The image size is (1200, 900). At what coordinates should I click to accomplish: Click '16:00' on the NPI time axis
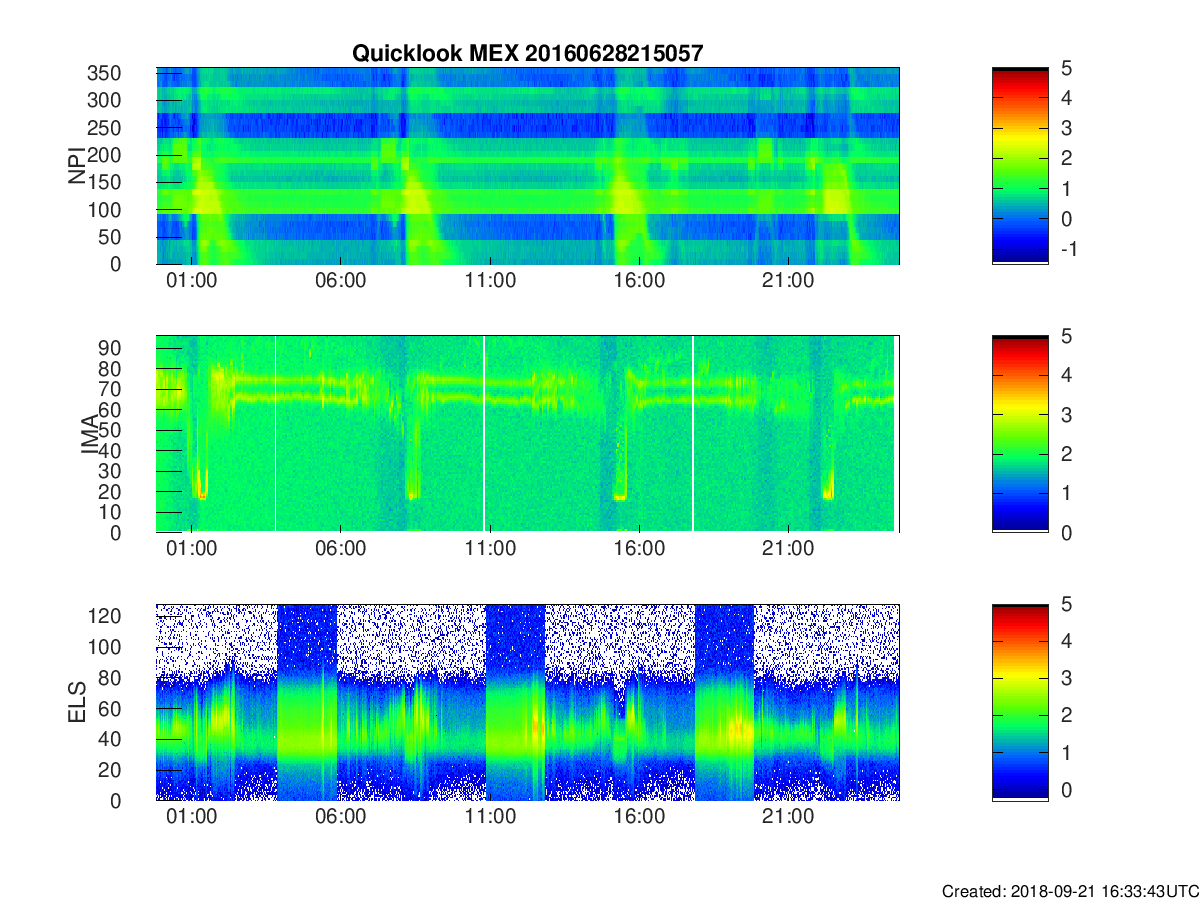639,281
